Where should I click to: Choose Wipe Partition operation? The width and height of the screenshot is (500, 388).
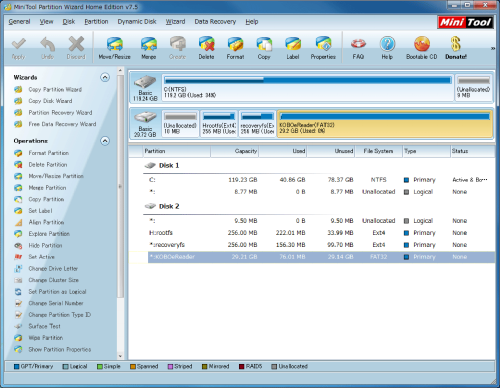[x=46, y=338]
